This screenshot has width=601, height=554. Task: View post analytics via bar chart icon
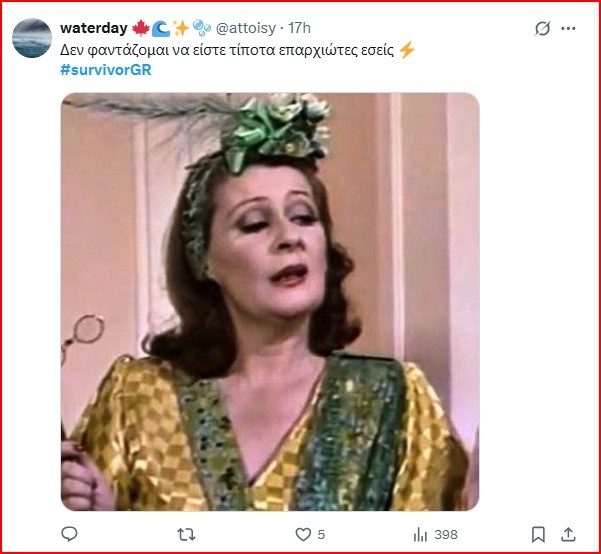419,534
